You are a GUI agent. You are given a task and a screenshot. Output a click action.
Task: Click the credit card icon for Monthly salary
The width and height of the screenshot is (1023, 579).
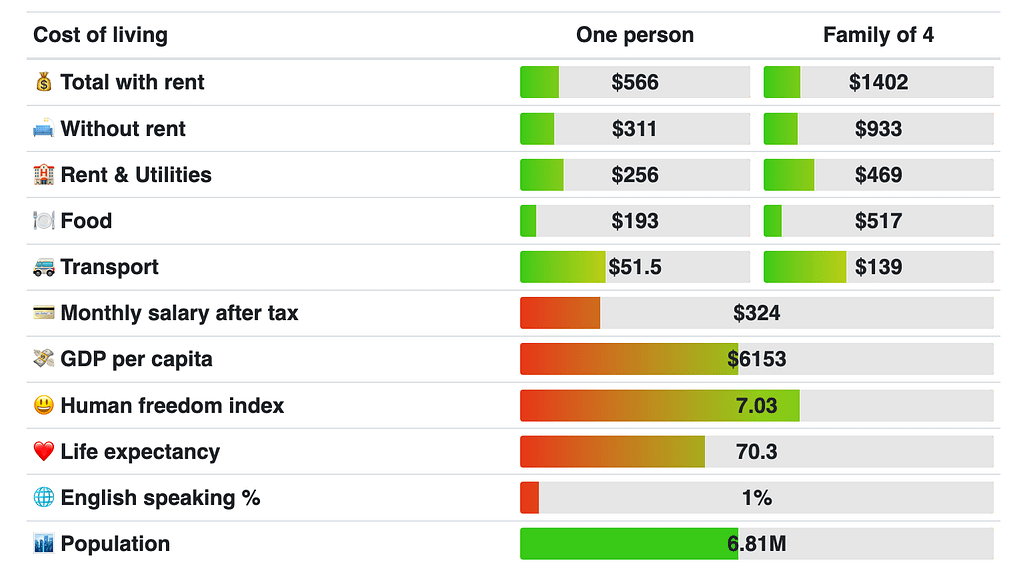43,313
